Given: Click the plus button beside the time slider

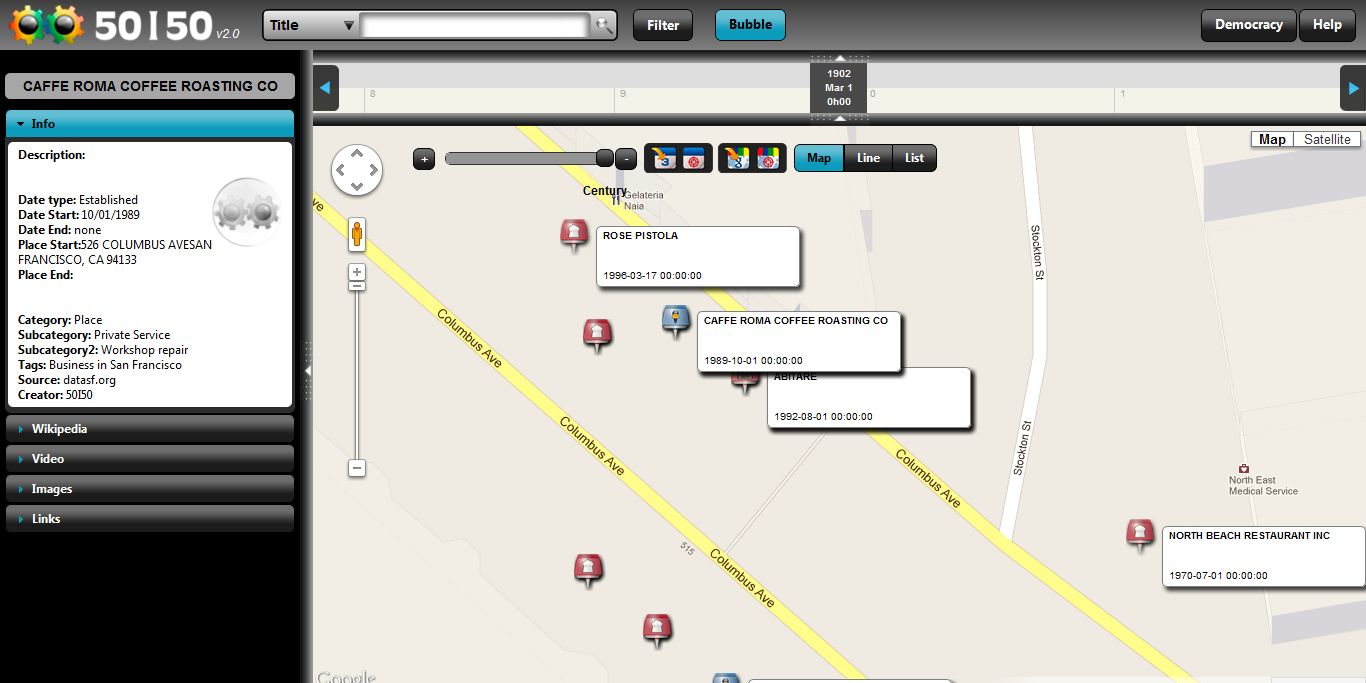Looking at the screenshot, I should 424,158.
